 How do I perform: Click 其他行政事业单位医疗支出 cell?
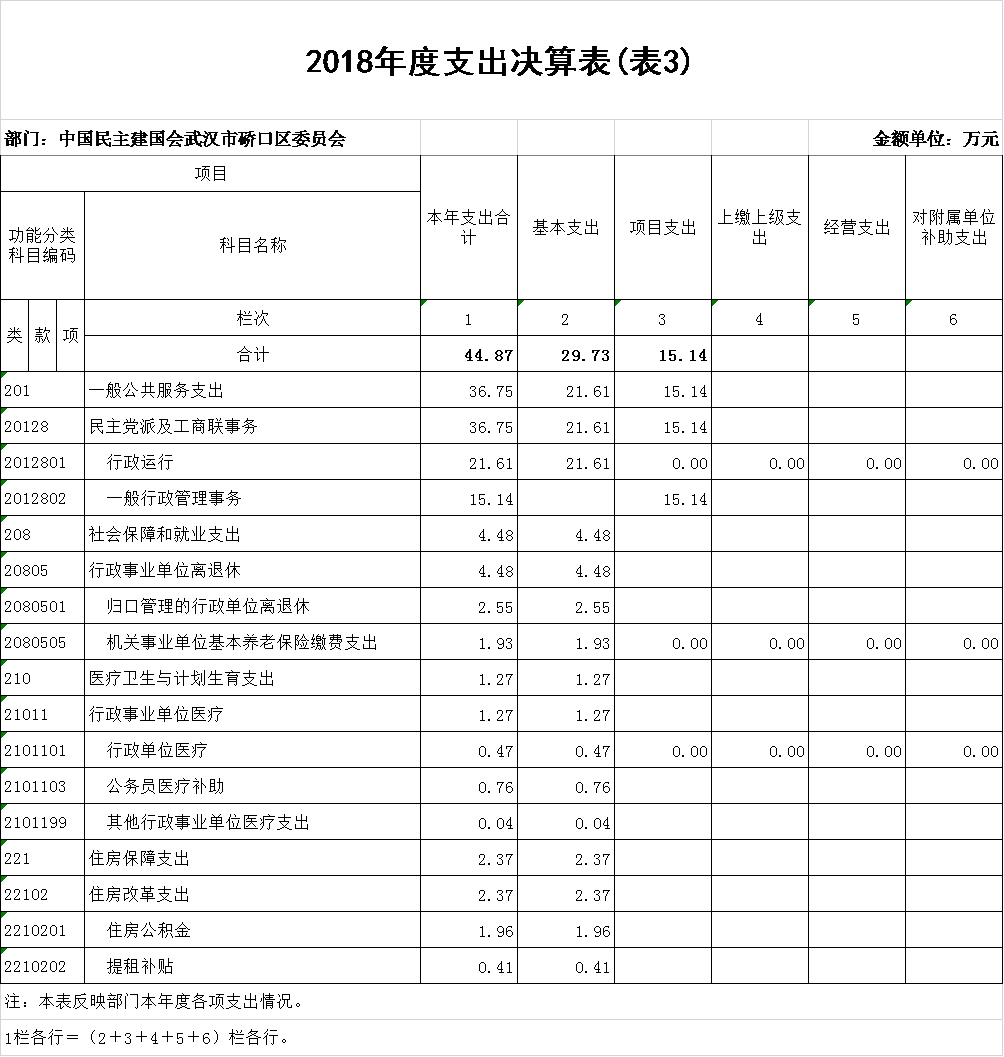[252, 822]
